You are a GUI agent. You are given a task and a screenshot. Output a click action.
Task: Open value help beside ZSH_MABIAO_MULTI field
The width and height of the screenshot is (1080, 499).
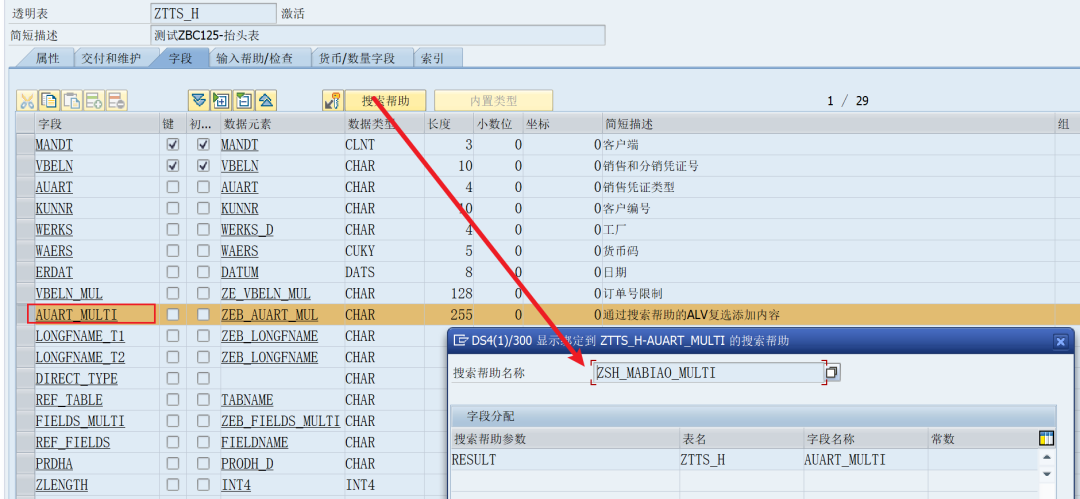click(833, 373)
